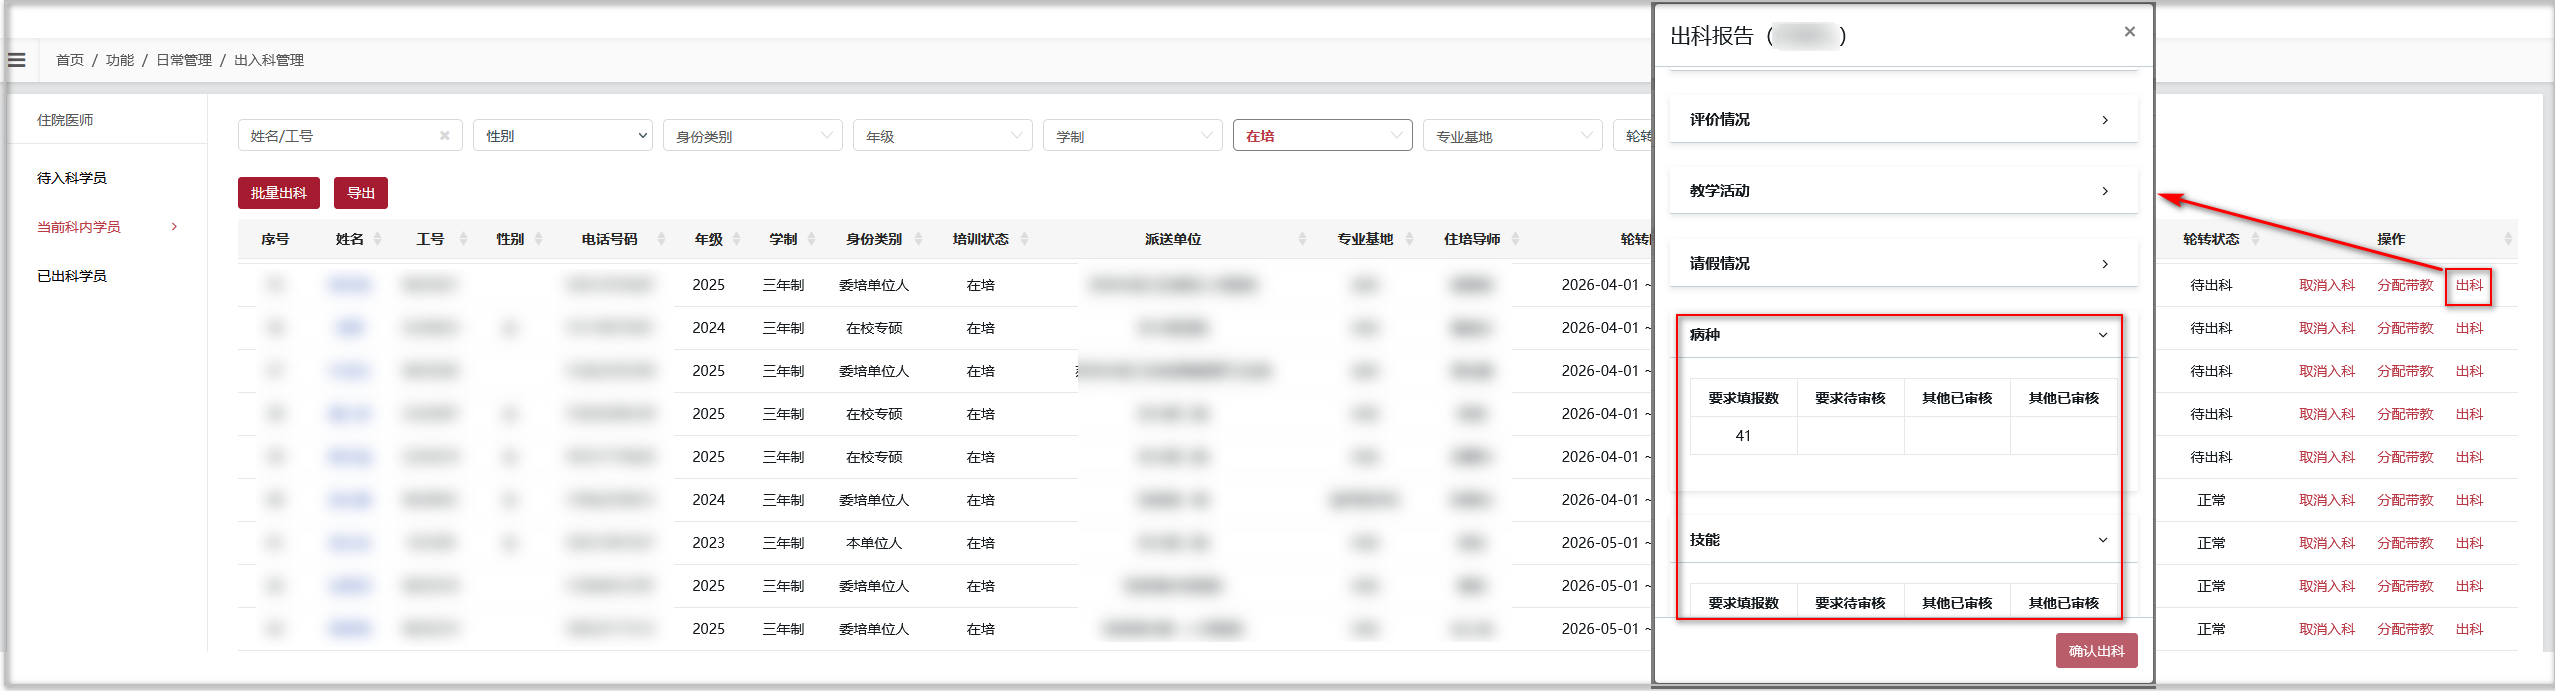Viewport: 2555px width, 691px height.
Task: Close the 出科报告 dialog
Action: pyautogui.click(x=2130, y=32)
